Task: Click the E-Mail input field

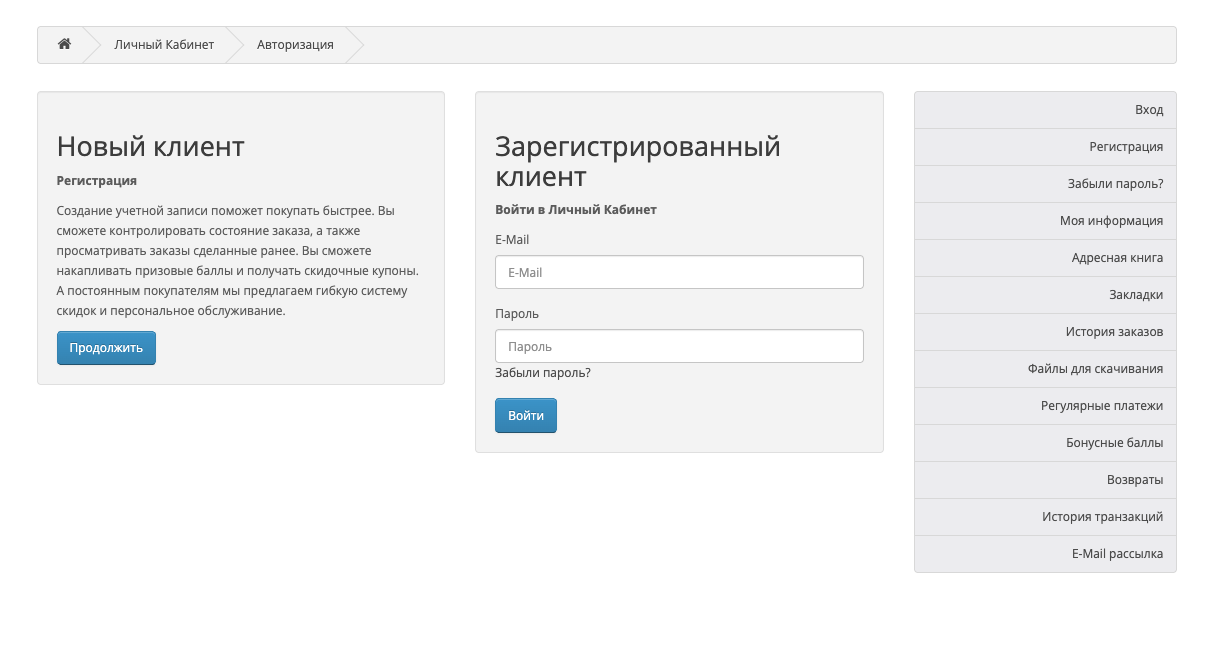Action: (x=679, y=272)
